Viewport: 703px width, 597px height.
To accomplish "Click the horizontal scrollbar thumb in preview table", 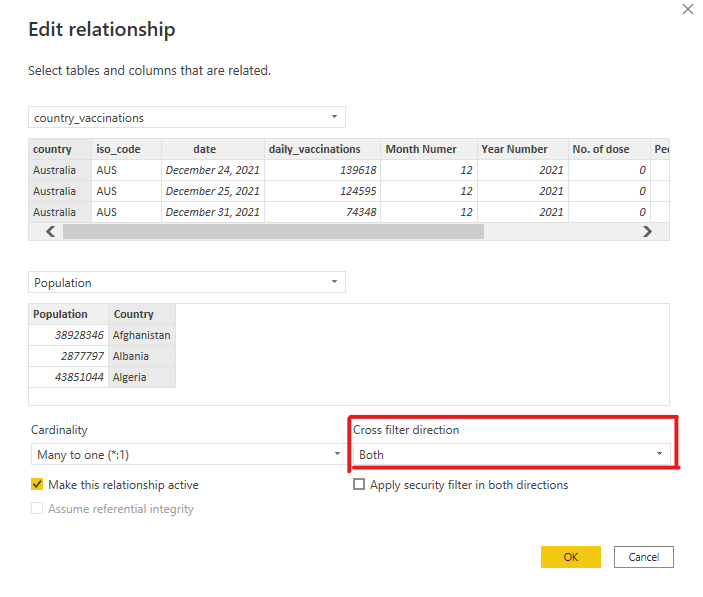I will click(273, 232).
